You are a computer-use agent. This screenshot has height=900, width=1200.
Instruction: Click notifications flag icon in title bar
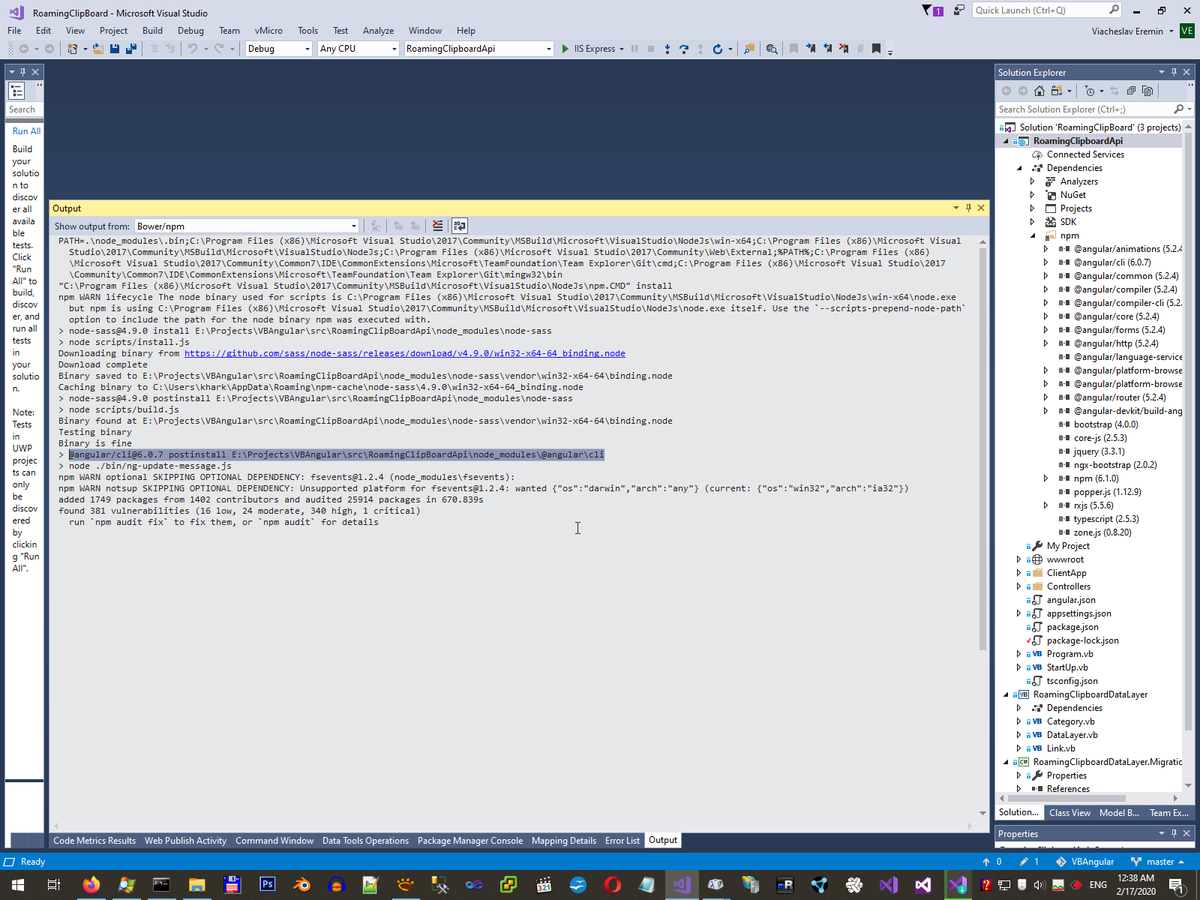coord(930,10)
